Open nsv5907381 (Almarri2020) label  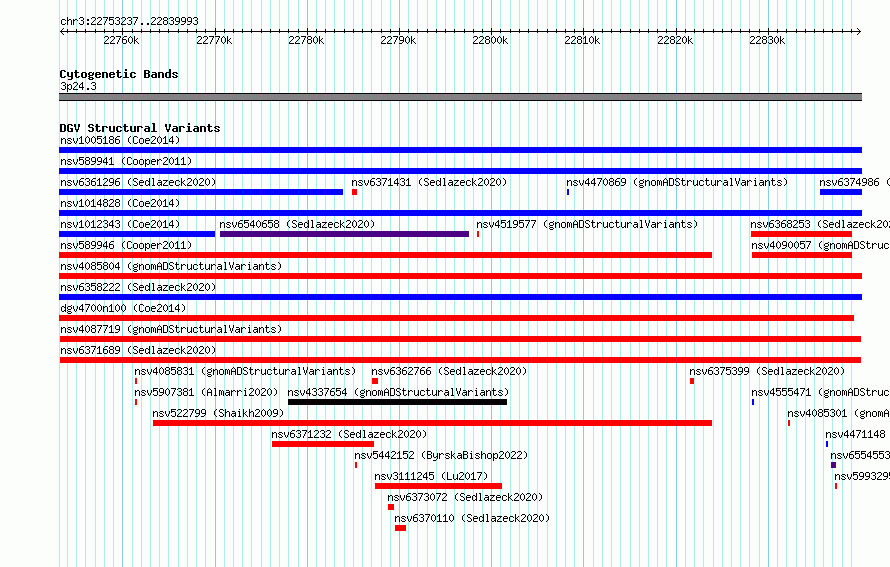(x=206, y=392)
